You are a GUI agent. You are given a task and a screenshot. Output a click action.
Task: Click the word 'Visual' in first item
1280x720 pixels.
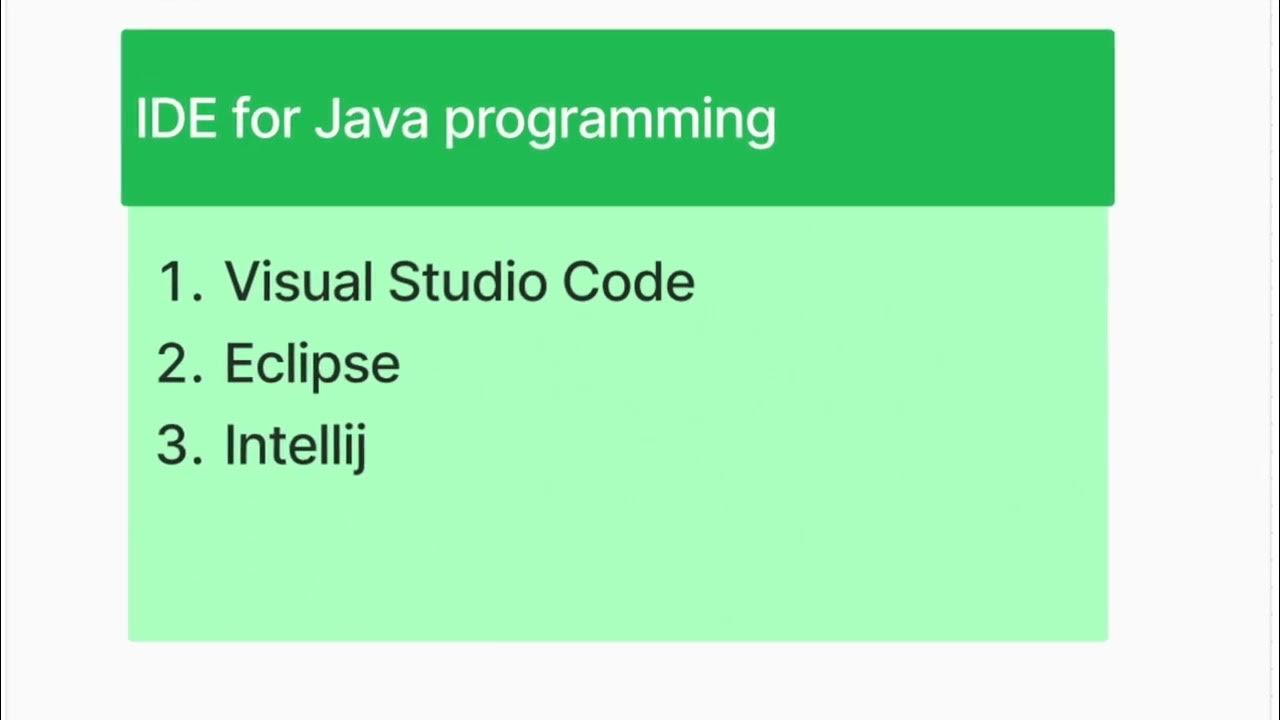[299, 281]
